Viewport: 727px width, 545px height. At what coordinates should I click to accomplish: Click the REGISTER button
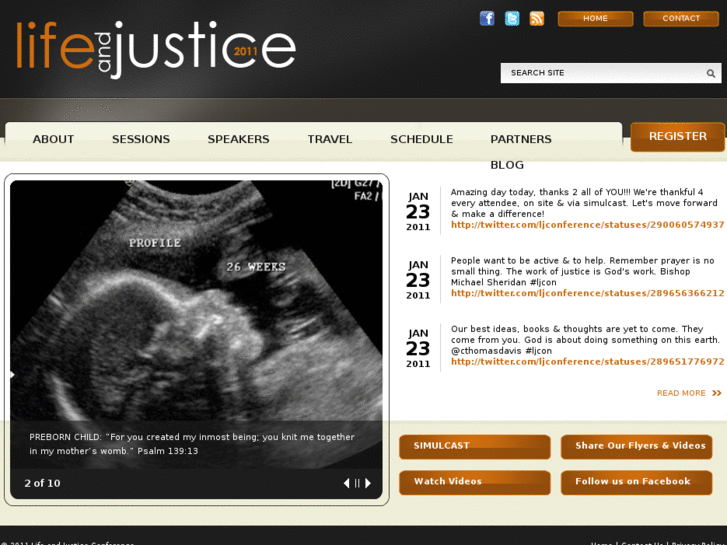pos(677,136)
